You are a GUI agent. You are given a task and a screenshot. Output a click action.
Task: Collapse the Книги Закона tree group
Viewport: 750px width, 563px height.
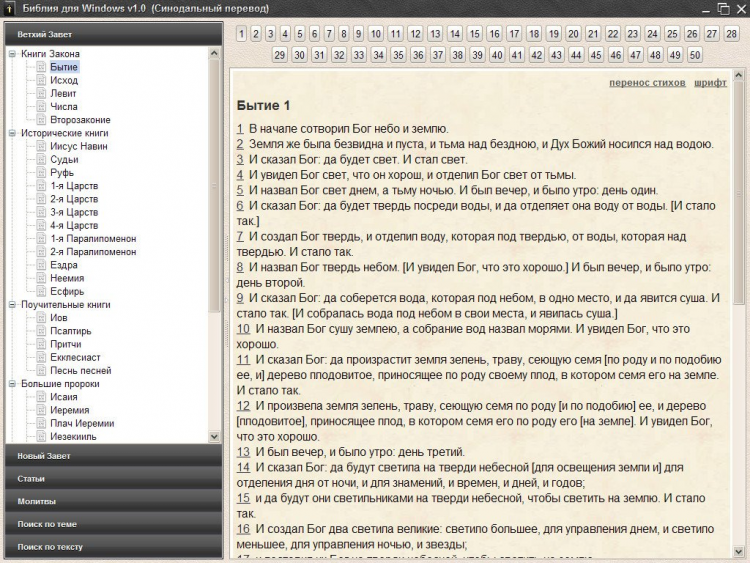click(x=12, y=54)
